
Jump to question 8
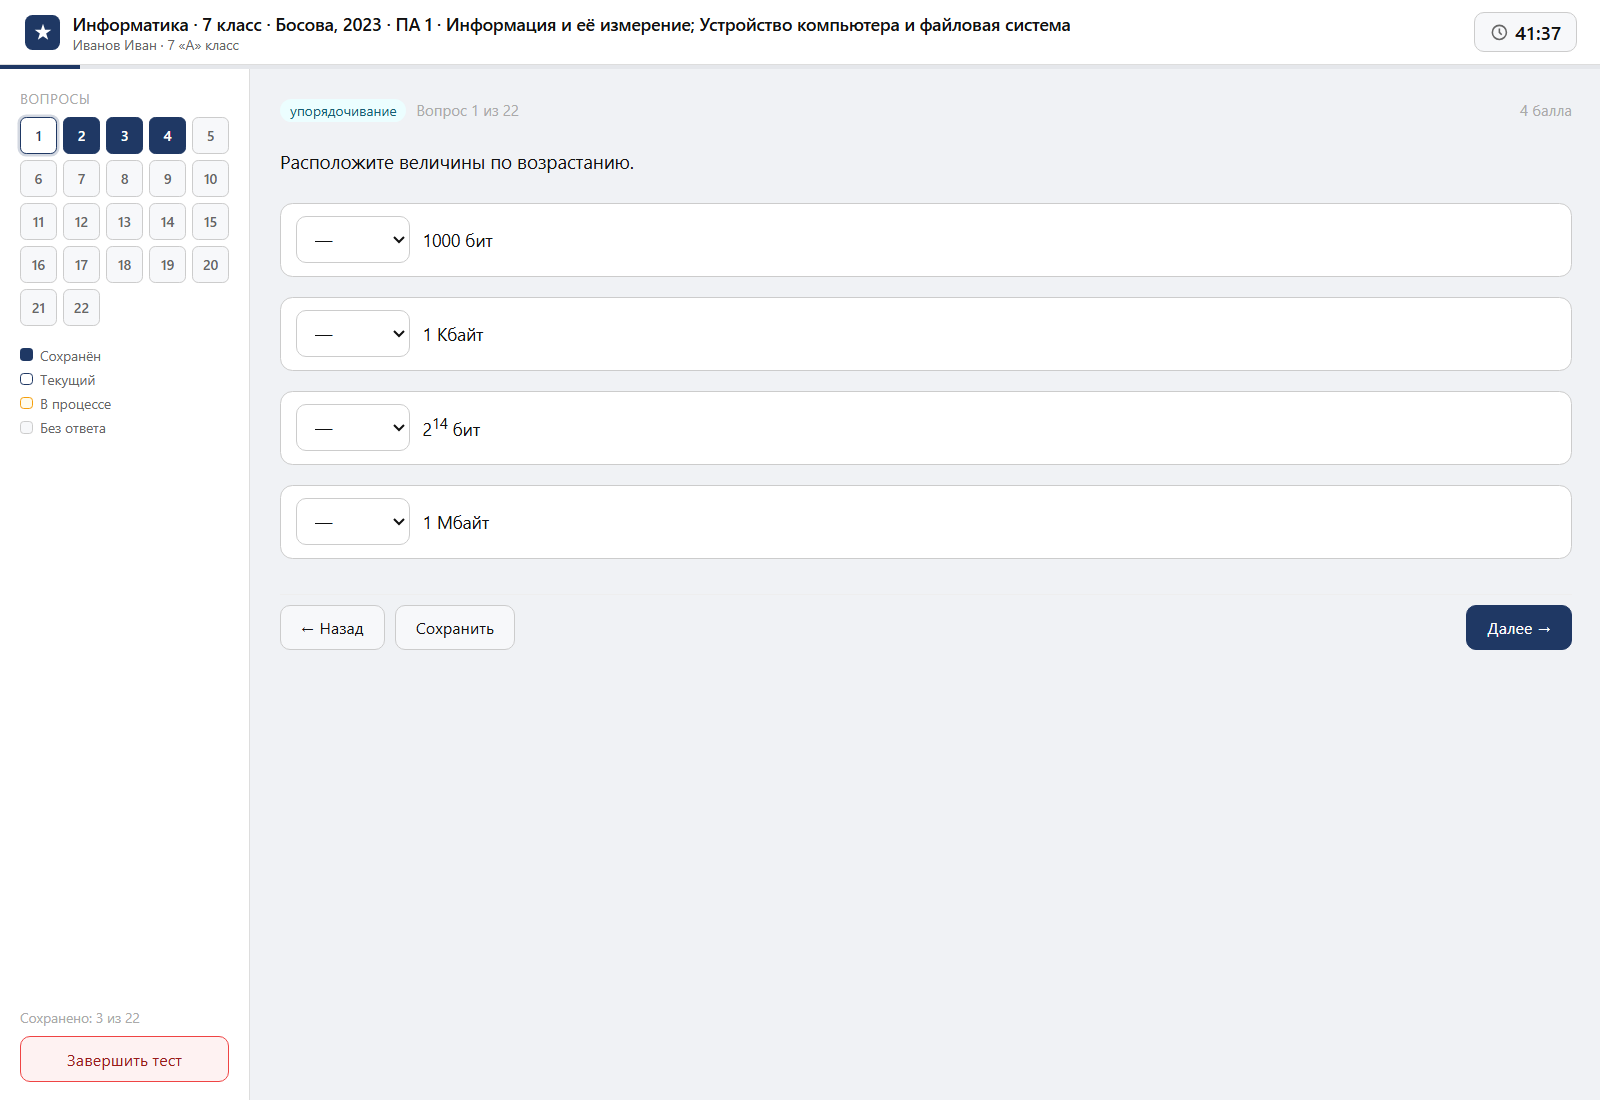124,179
